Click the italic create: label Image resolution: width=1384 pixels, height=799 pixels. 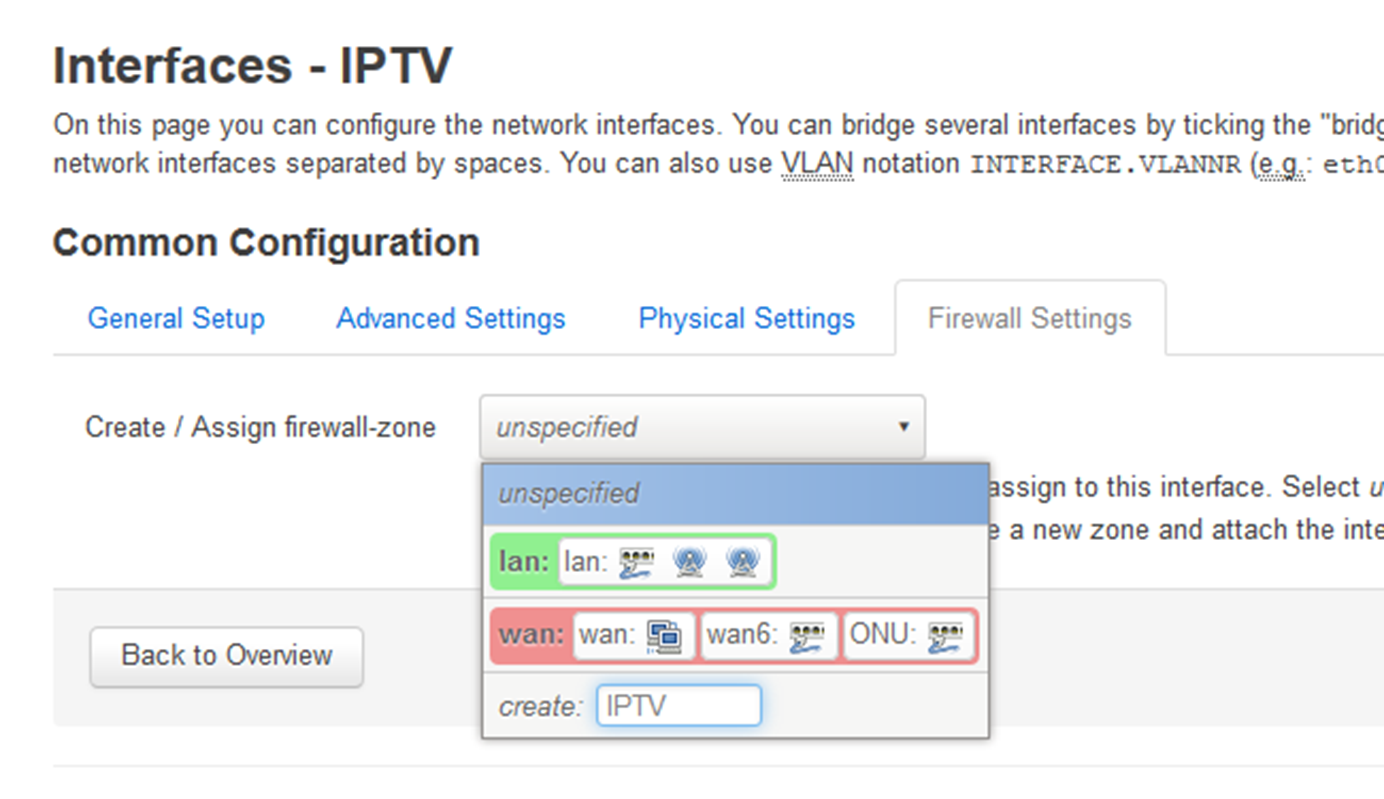540,706
